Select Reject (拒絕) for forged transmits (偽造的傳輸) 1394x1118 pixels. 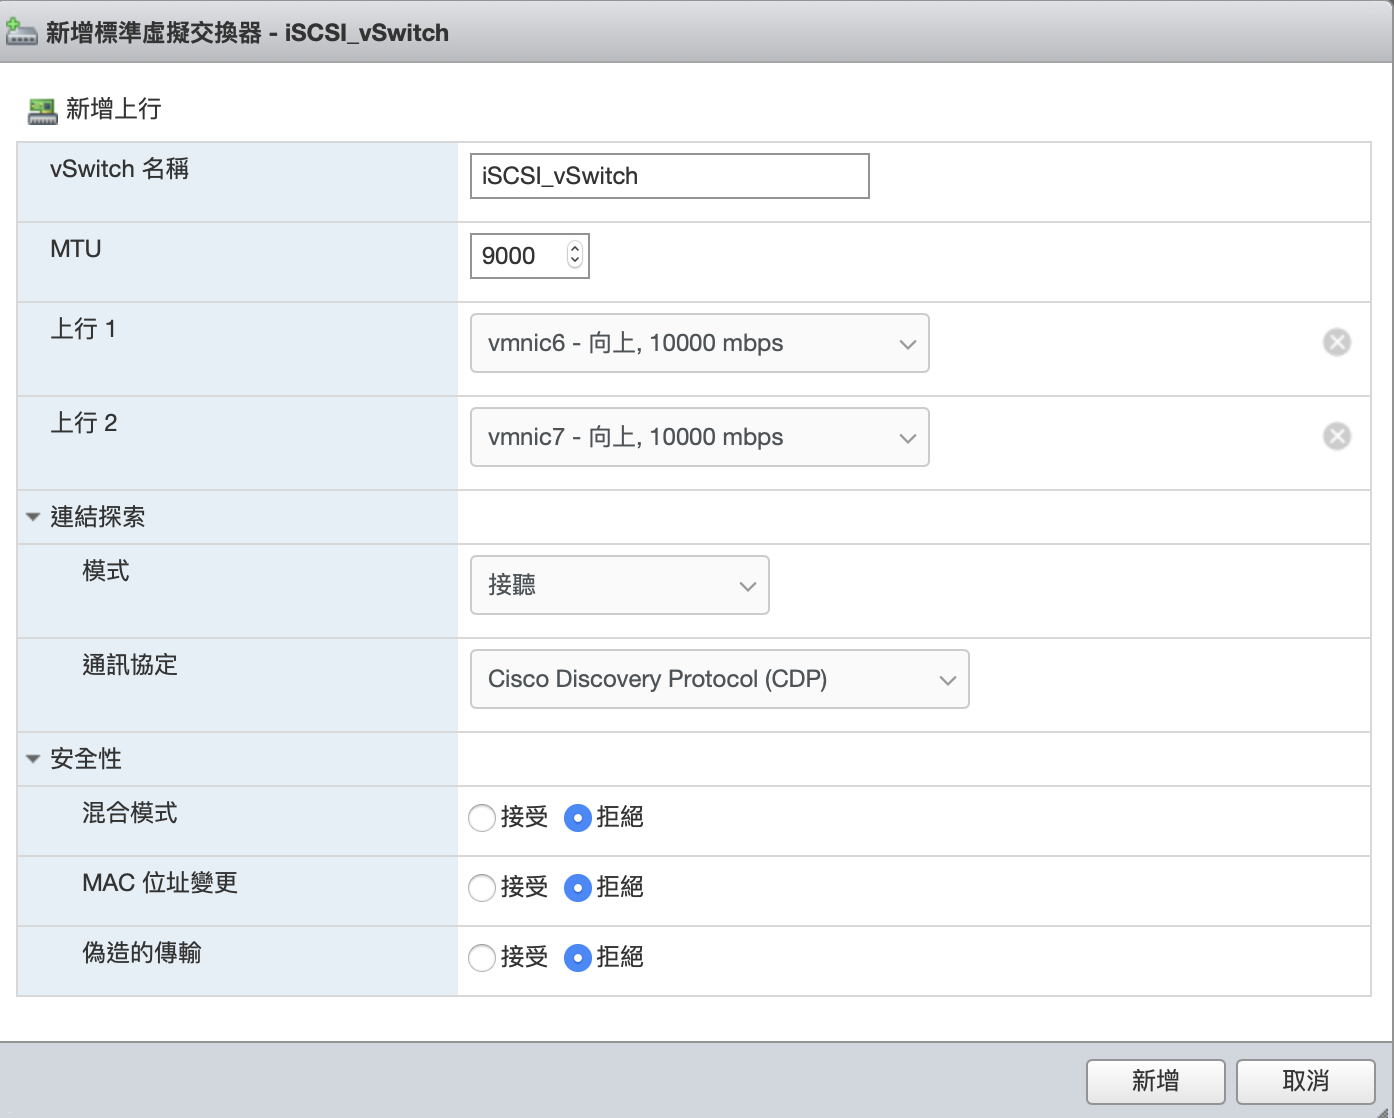click(578, 958)
